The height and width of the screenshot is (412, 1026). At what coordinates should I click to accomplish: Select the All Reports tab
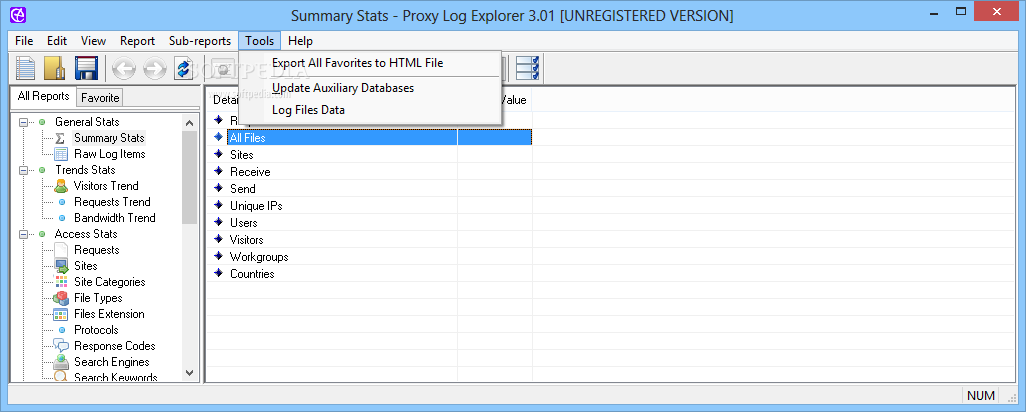[x=43, y=96]
